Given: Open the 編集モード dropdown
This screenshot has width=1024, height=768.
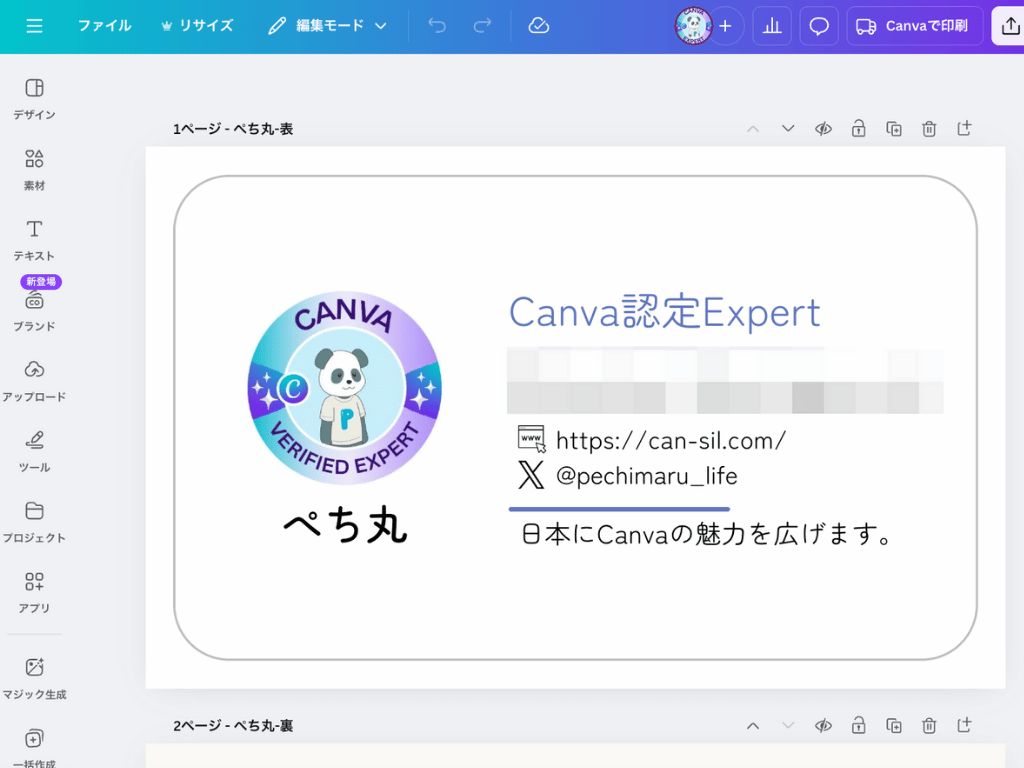Looking at the screenshot, I should point(327,26).
